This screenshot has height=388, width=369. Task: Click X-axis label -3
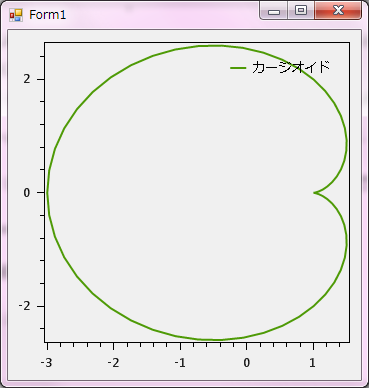[x=46, y=363]
